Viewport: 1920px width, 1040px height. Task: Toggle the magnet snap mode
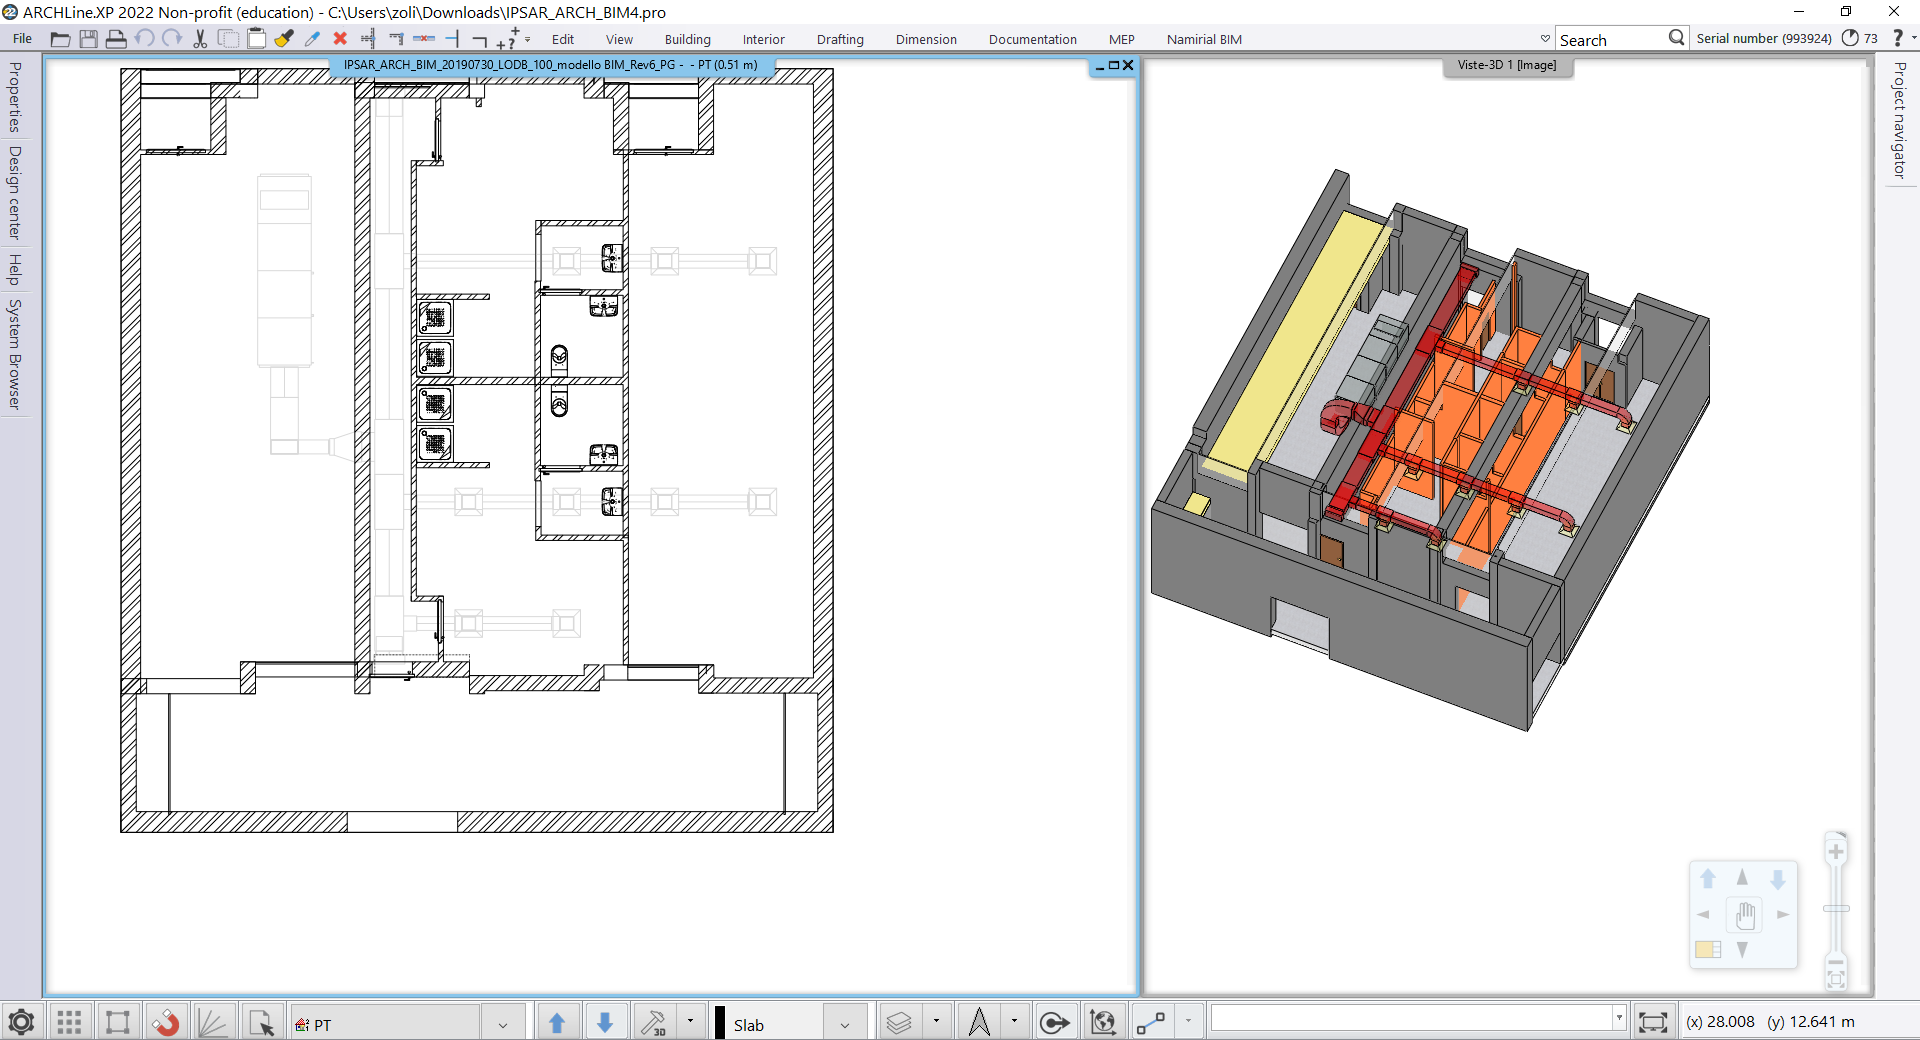tap(165, 1023)
